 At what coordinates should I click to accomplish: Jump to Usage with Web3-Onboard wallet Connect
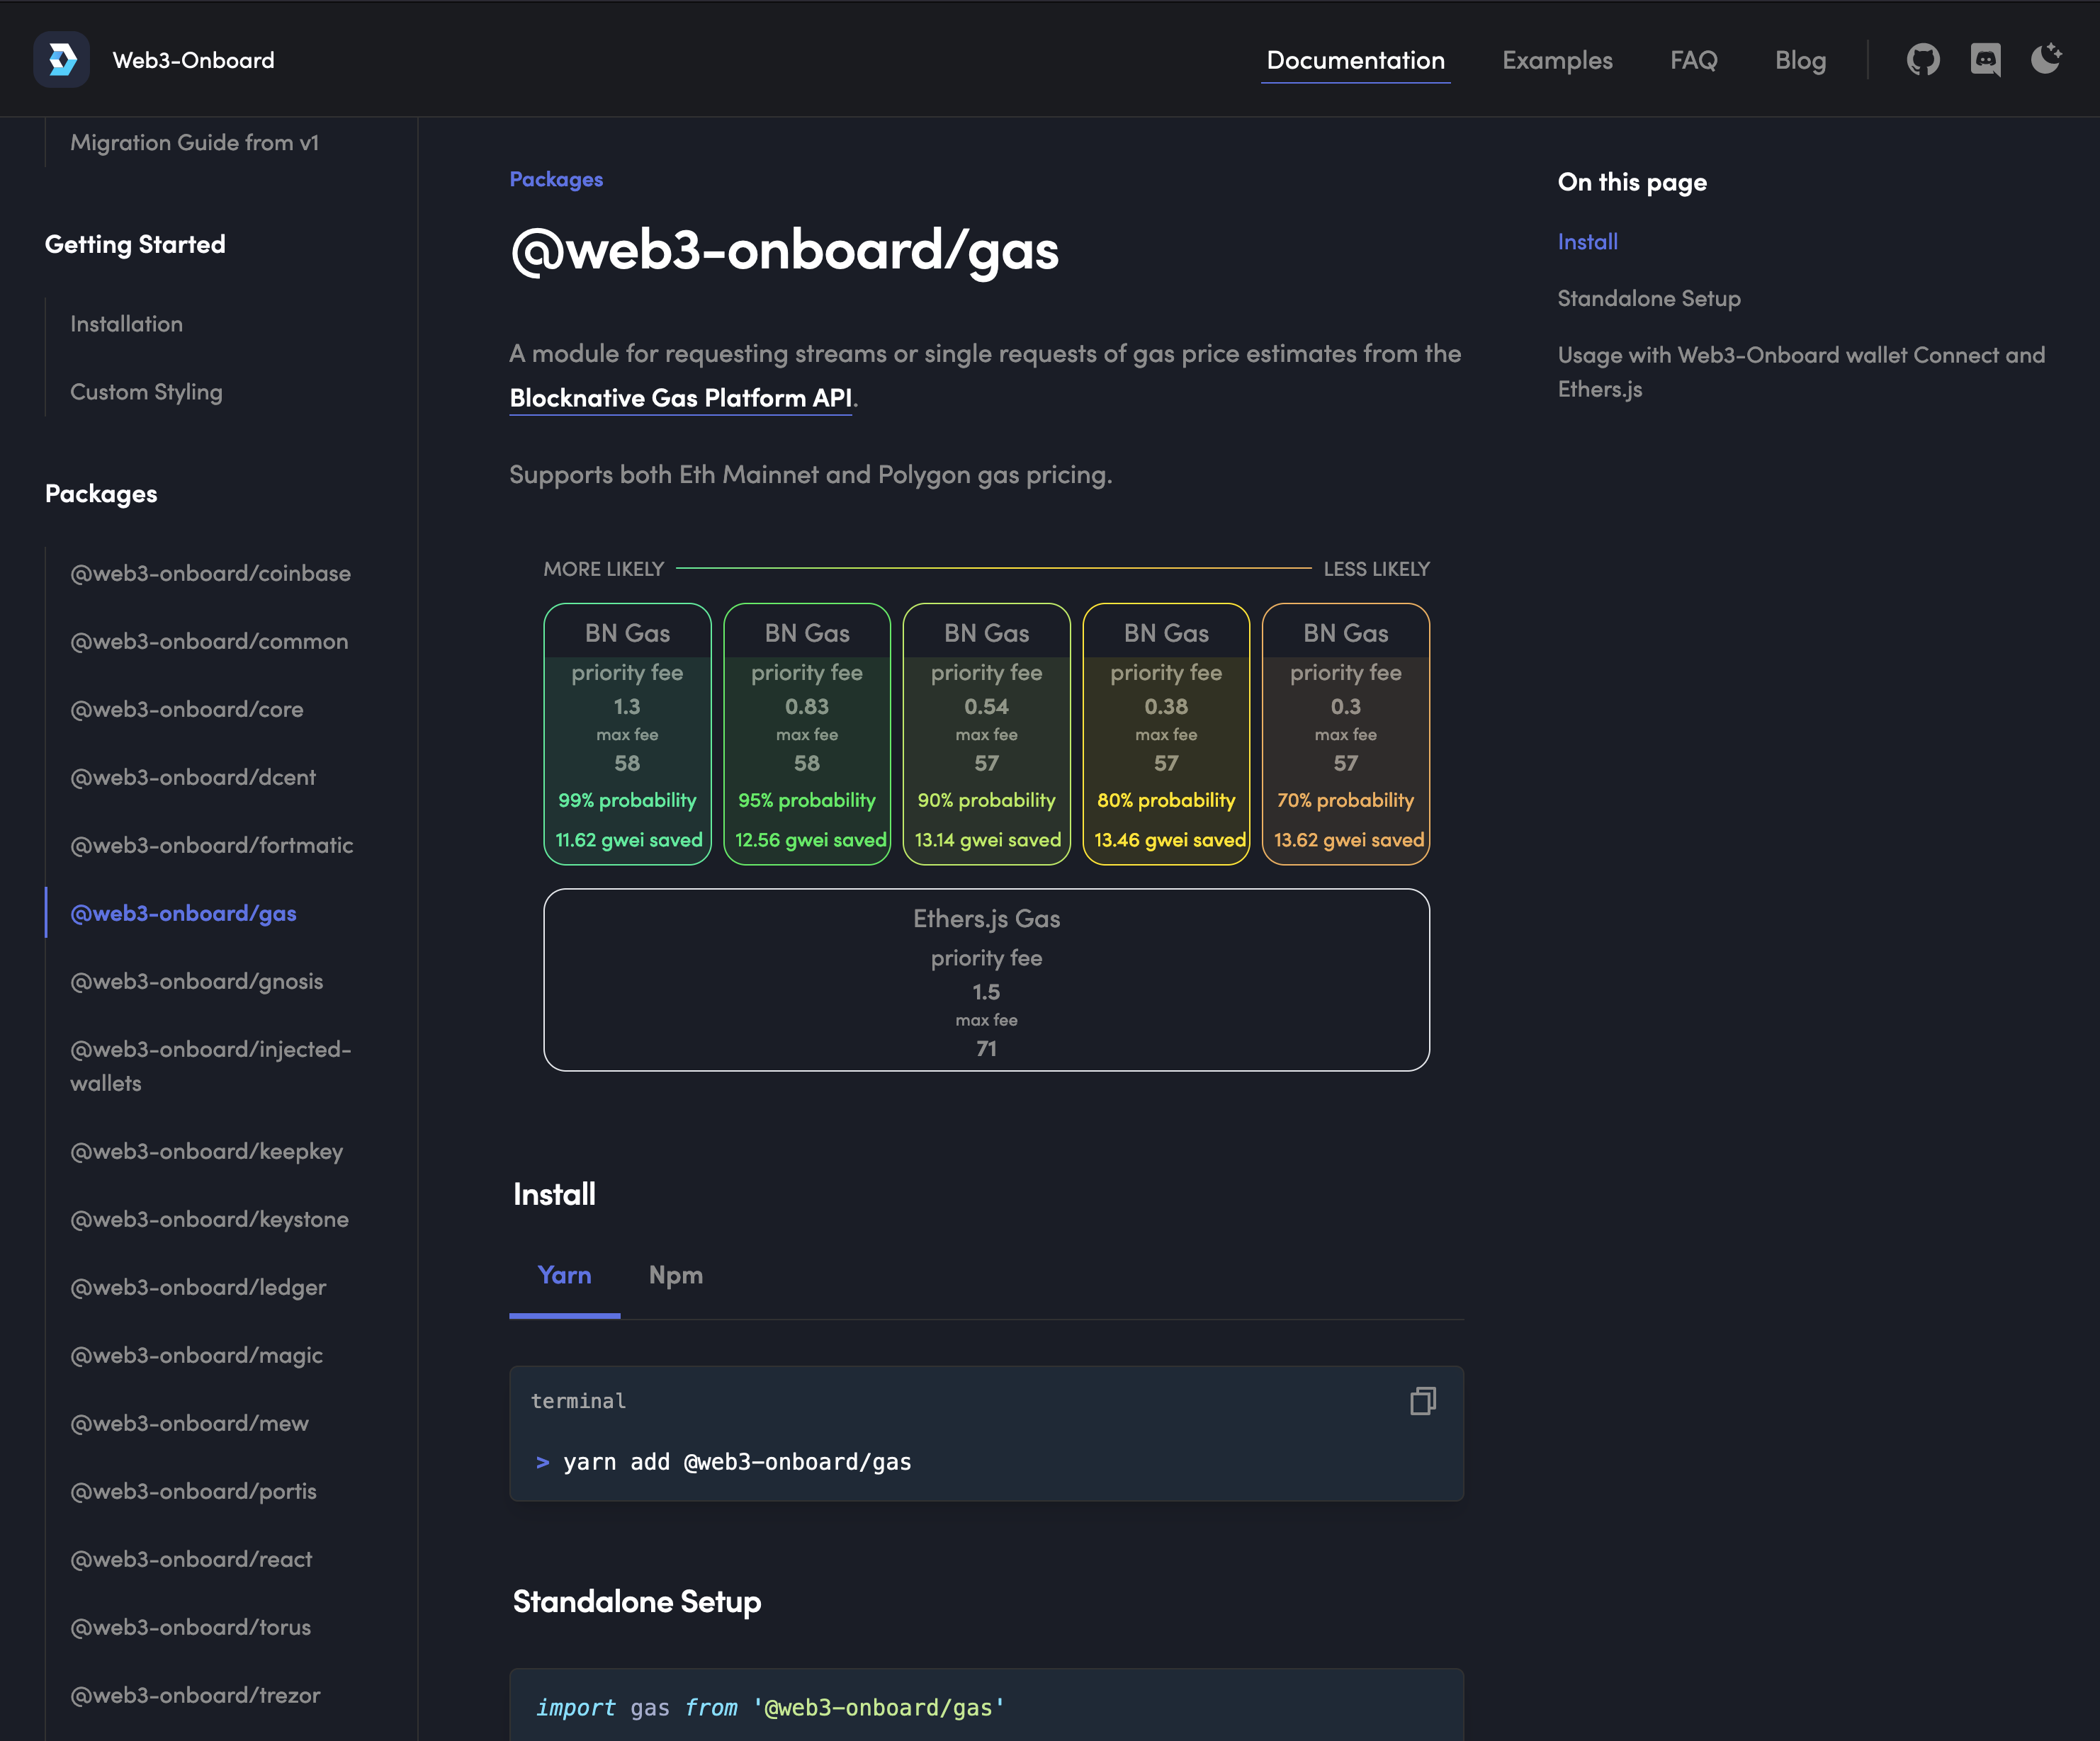(x=1801, y=372)
